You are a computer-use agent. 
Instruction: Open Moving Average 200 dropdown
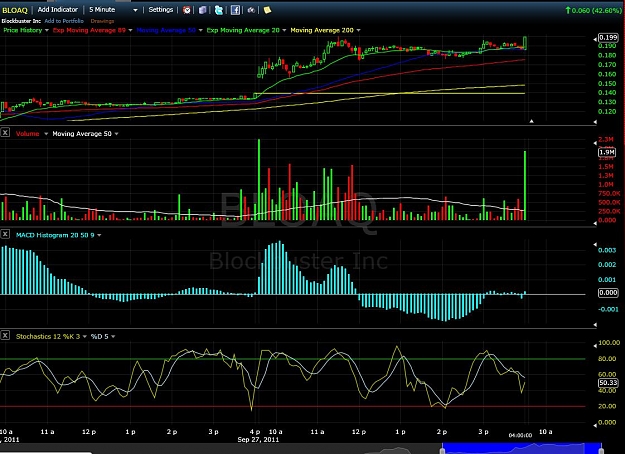pos(358,30)
